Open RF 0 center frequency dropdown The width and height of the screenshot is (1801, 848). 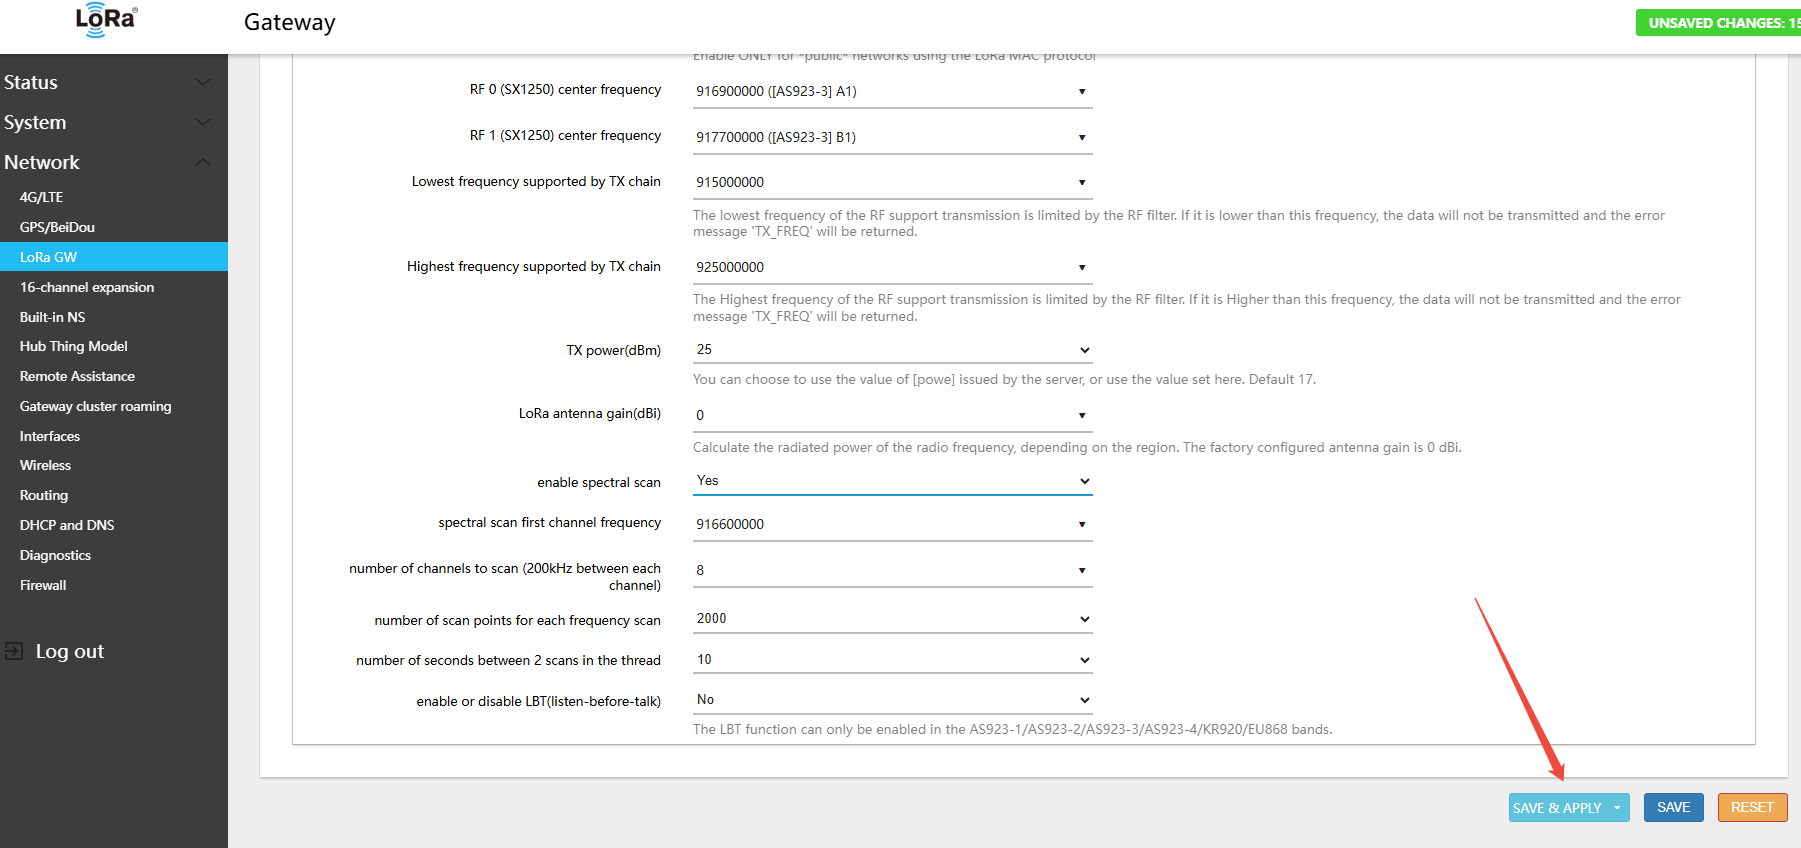[x=892, y=91]
